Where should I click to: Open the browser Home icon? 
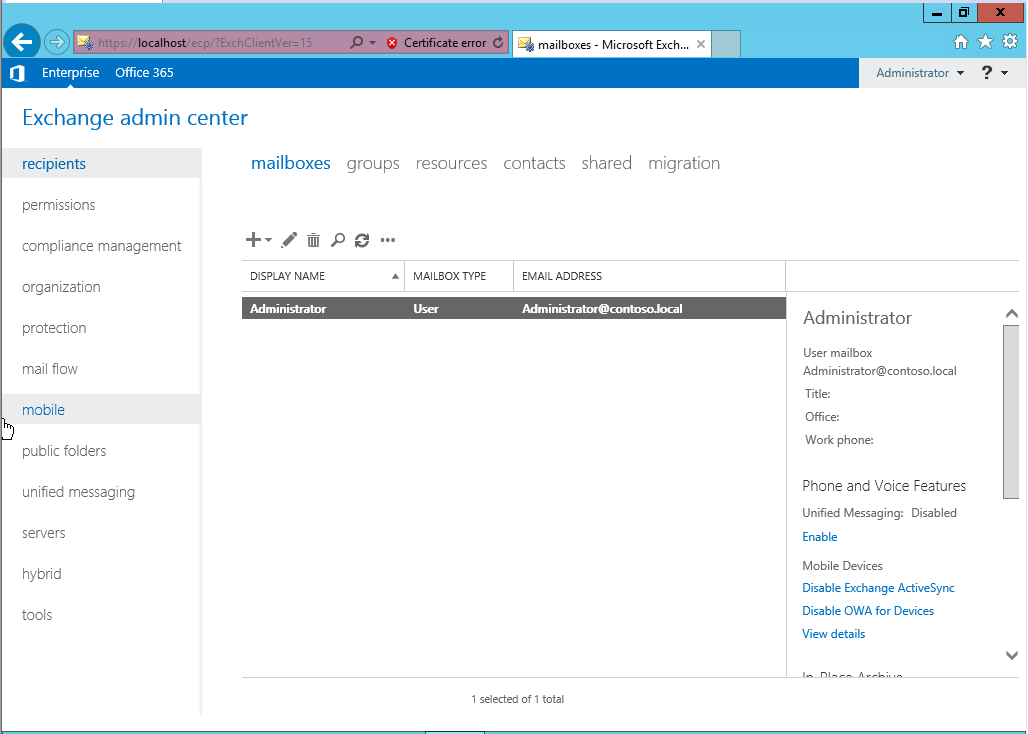pyautogui.click(x=960, y=43)
